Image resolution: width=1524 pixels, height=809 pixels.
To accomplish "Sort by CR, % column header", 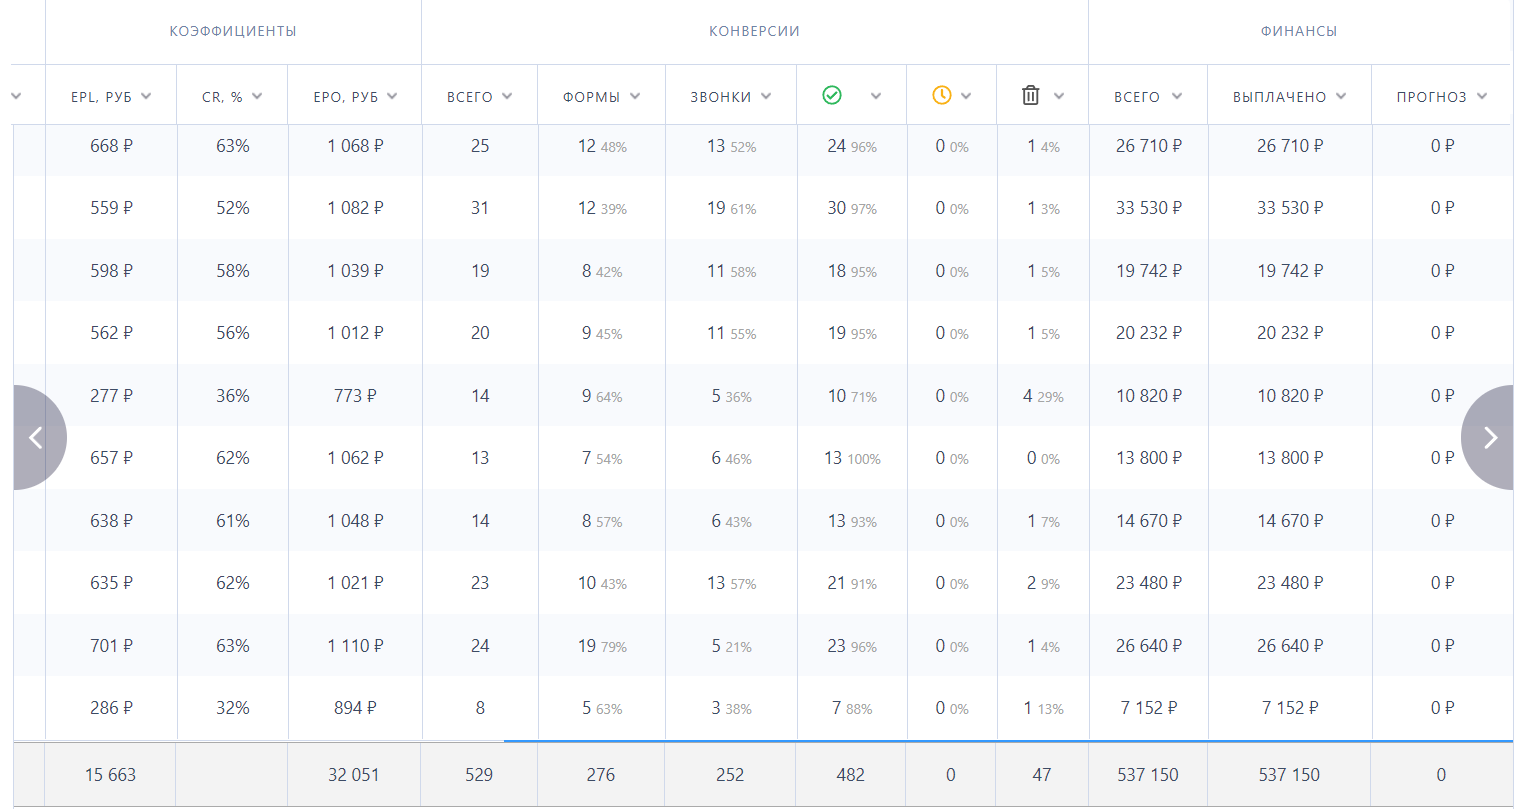I will point(231,97).
